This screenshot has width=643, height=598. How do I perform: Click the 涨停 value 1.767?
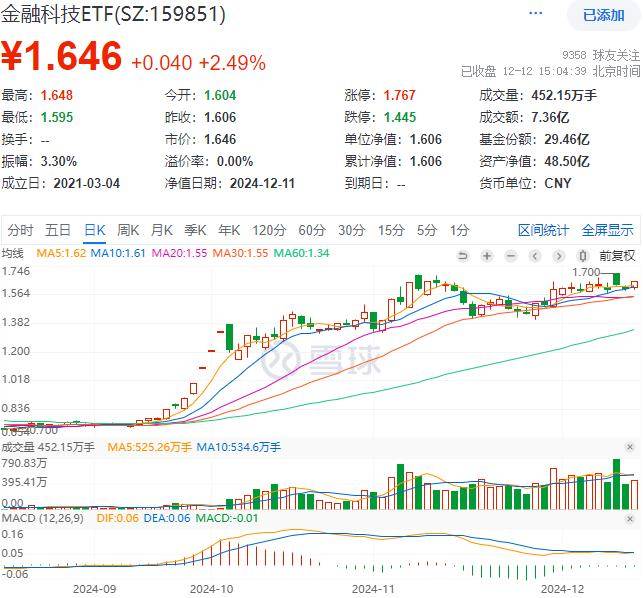click(399, 95)
